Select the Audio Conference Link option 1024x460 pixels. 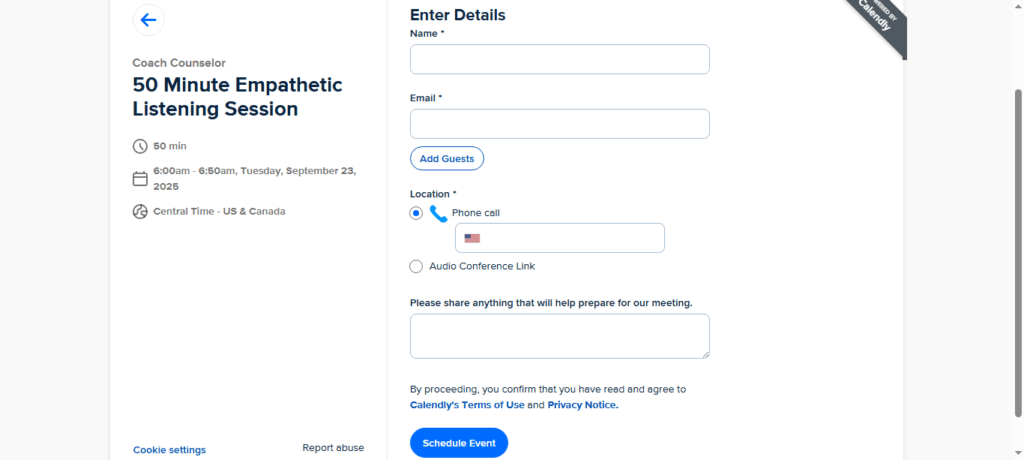[x=416, y=266]
